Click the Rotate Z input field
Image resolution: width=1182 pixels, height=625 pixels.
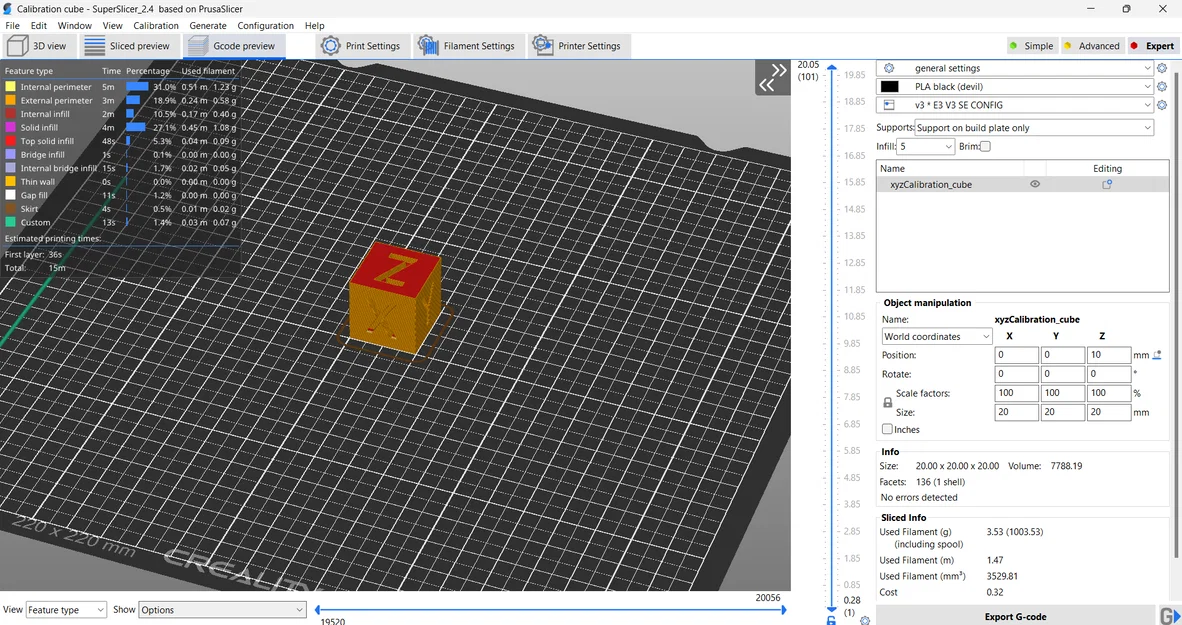(x=1108, y=374)
